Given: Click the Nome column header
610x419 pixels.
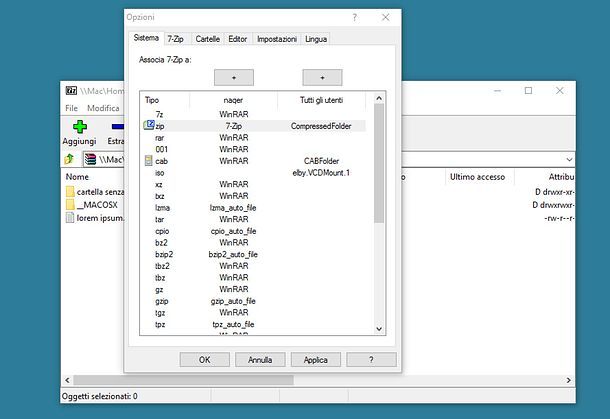Looking at the screenshot, I should tap(77, 177).
